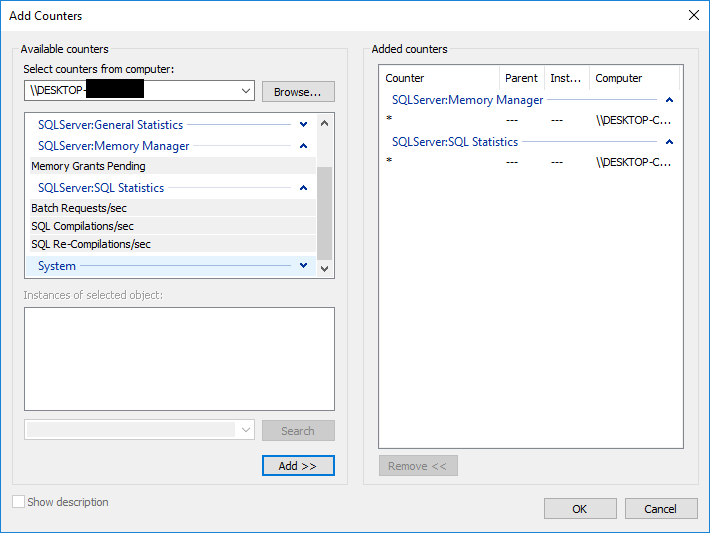Select Batch Requests/sec counter
Screen dimensions: 710x533
[x=79, y=208]
